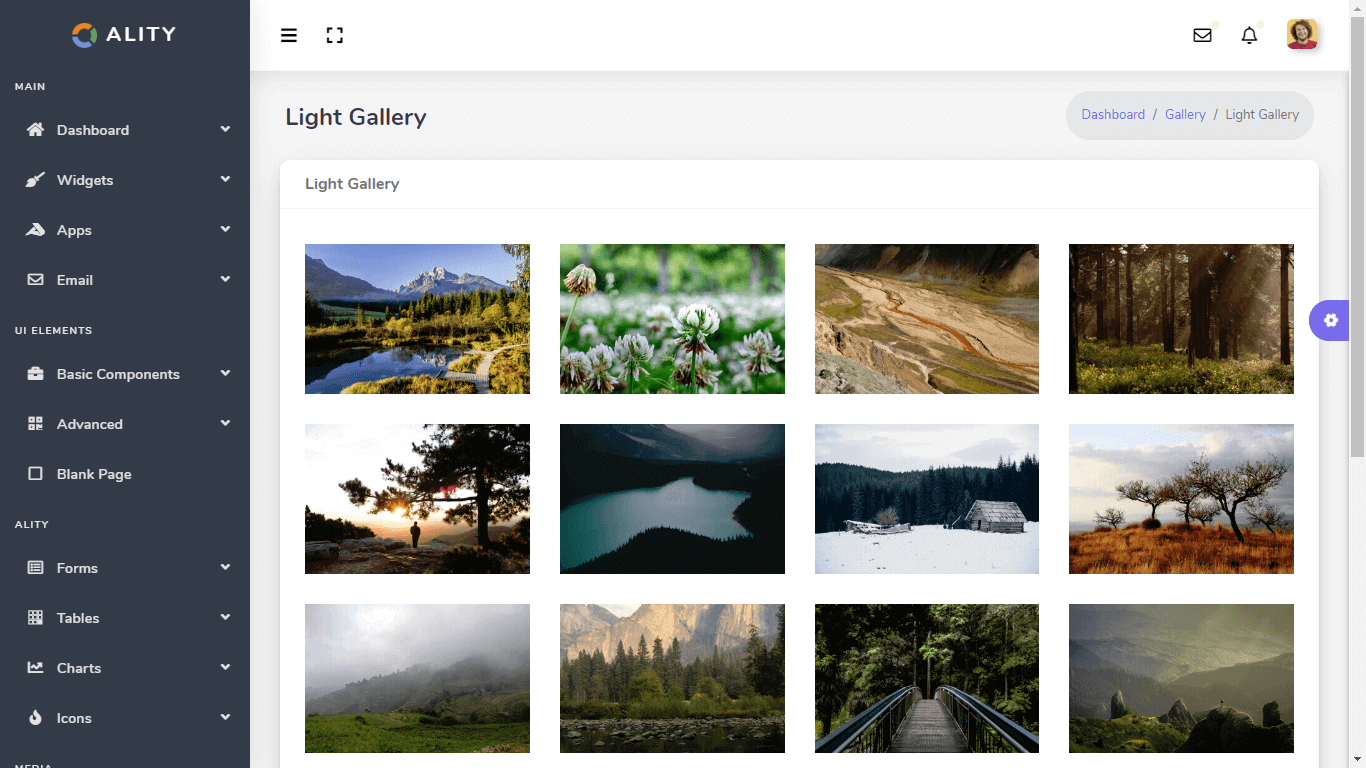Click the user profile avatar
1366x768 pixels.
[x=1301, y=35]
